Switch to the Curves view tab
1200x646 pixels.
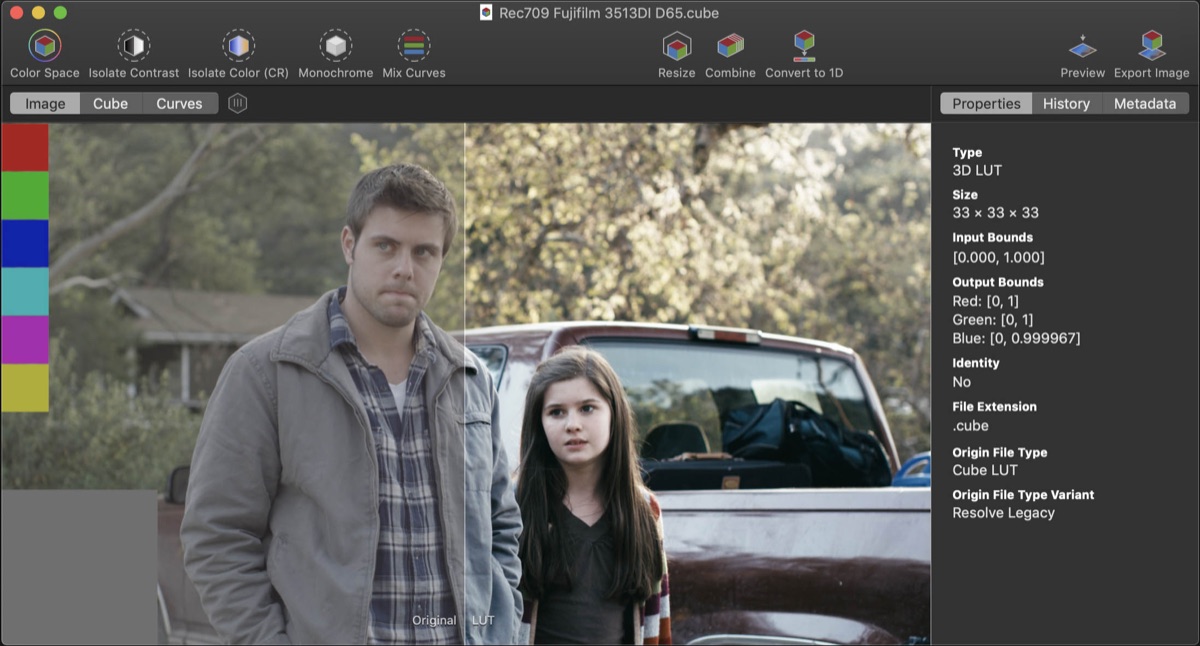(180, 103)
